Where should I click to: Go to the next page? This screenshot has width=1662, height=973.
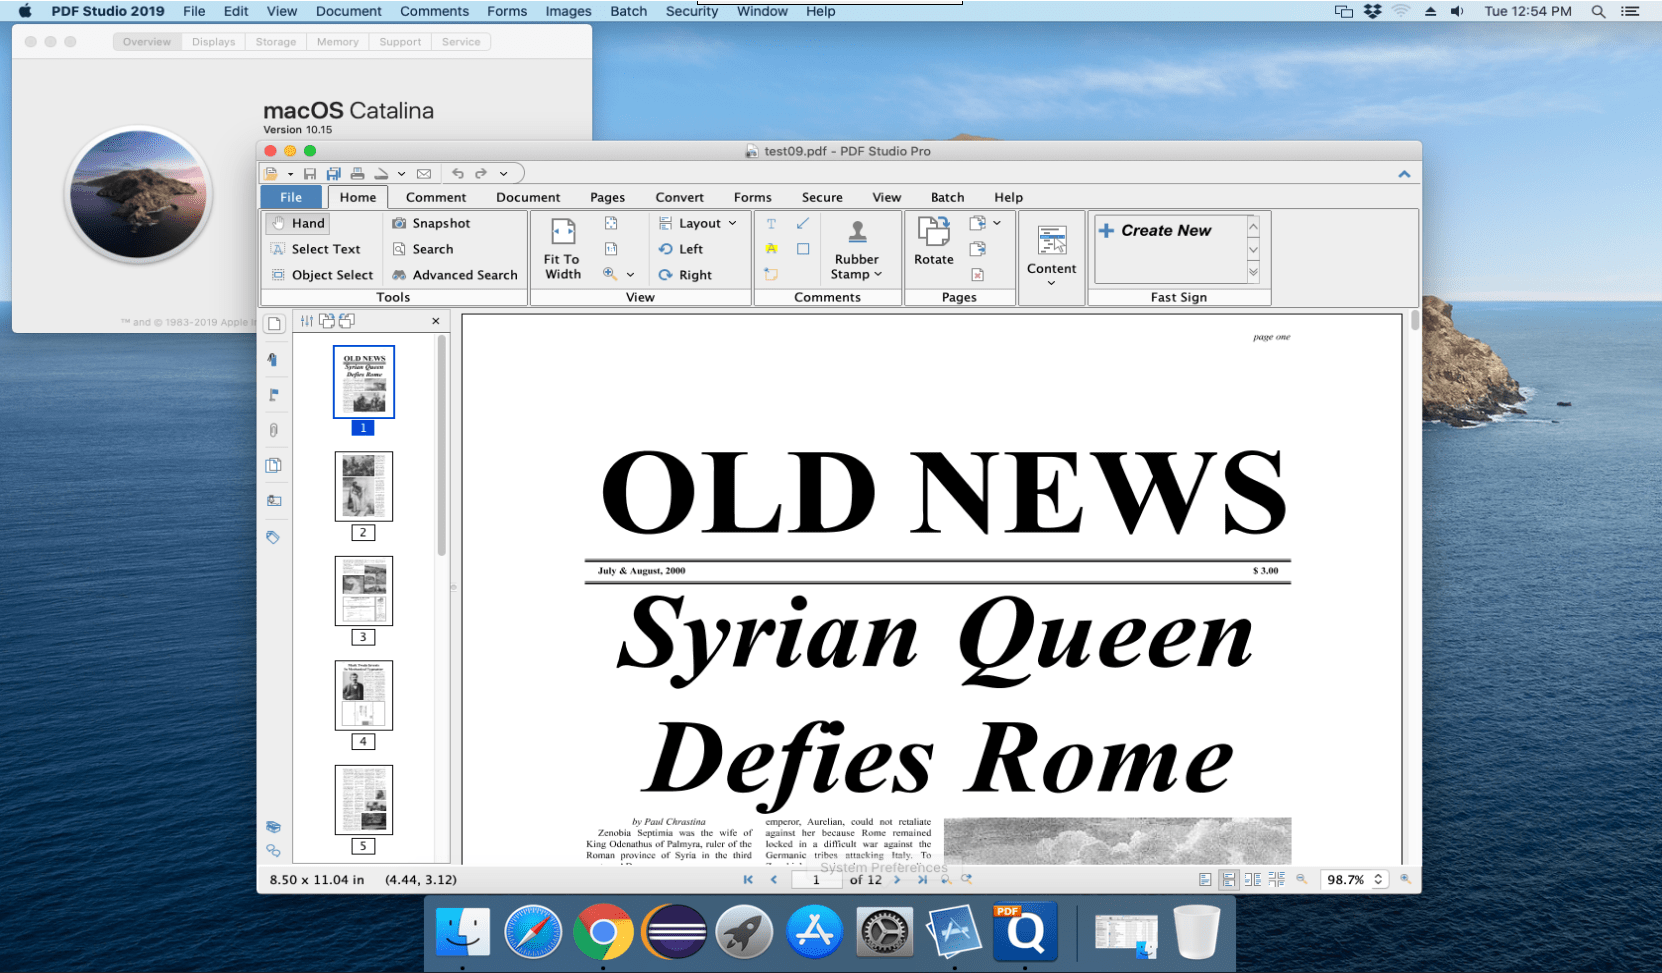(x=897, y=880)
